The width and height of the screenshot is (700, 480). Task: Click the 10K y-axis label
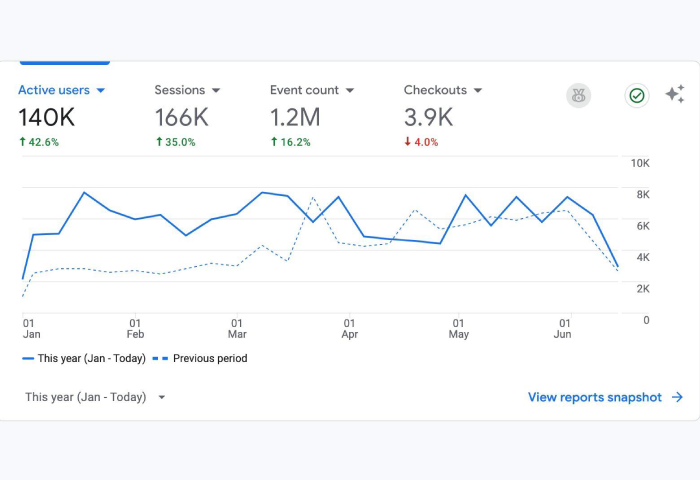pos(640,163)
